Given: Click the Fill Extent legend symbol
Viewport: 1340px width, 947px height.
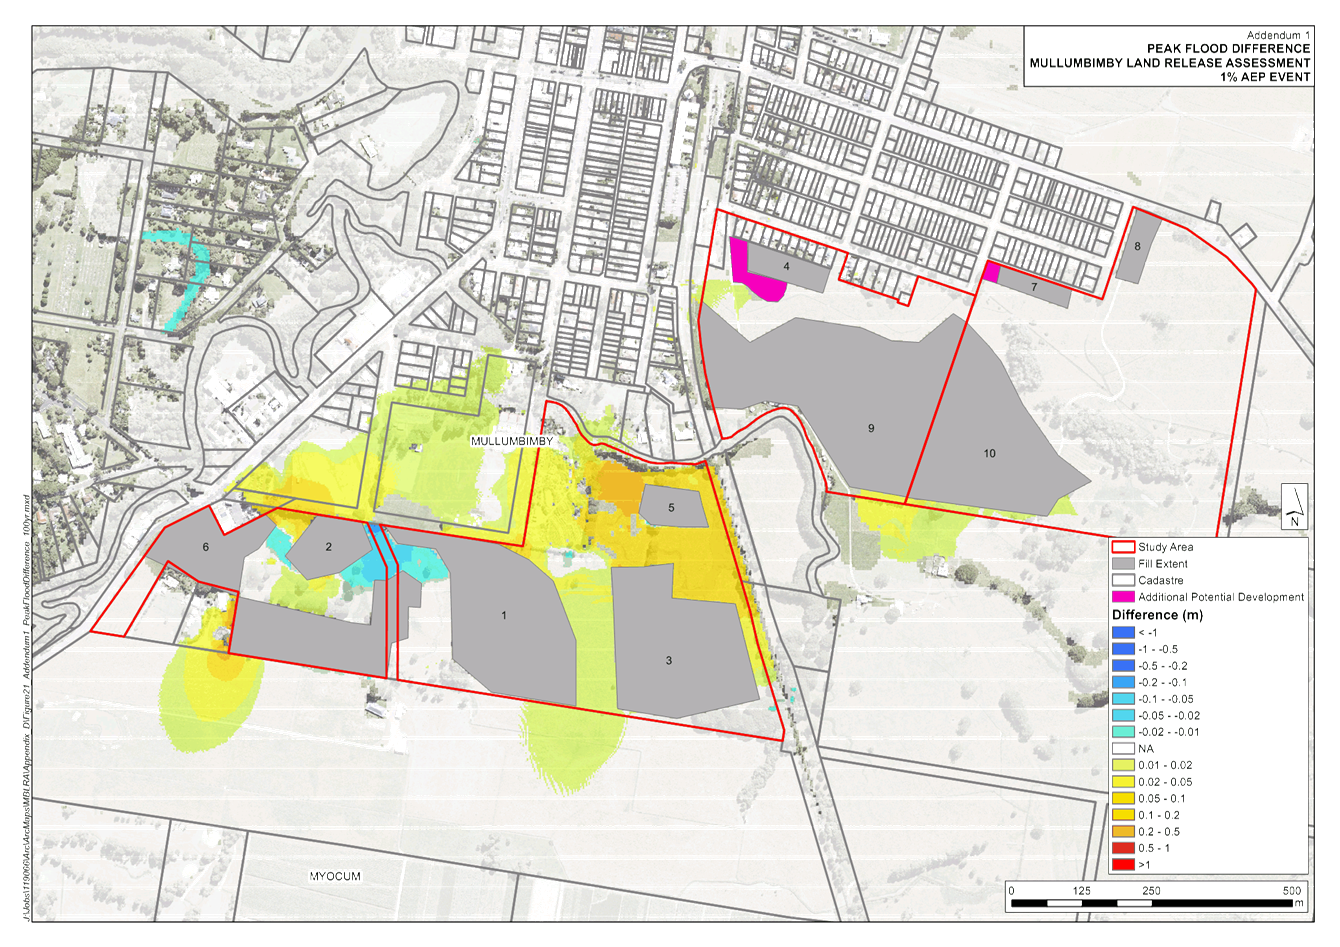Looking at the screenshot, I should click(x=1124, y=564).
